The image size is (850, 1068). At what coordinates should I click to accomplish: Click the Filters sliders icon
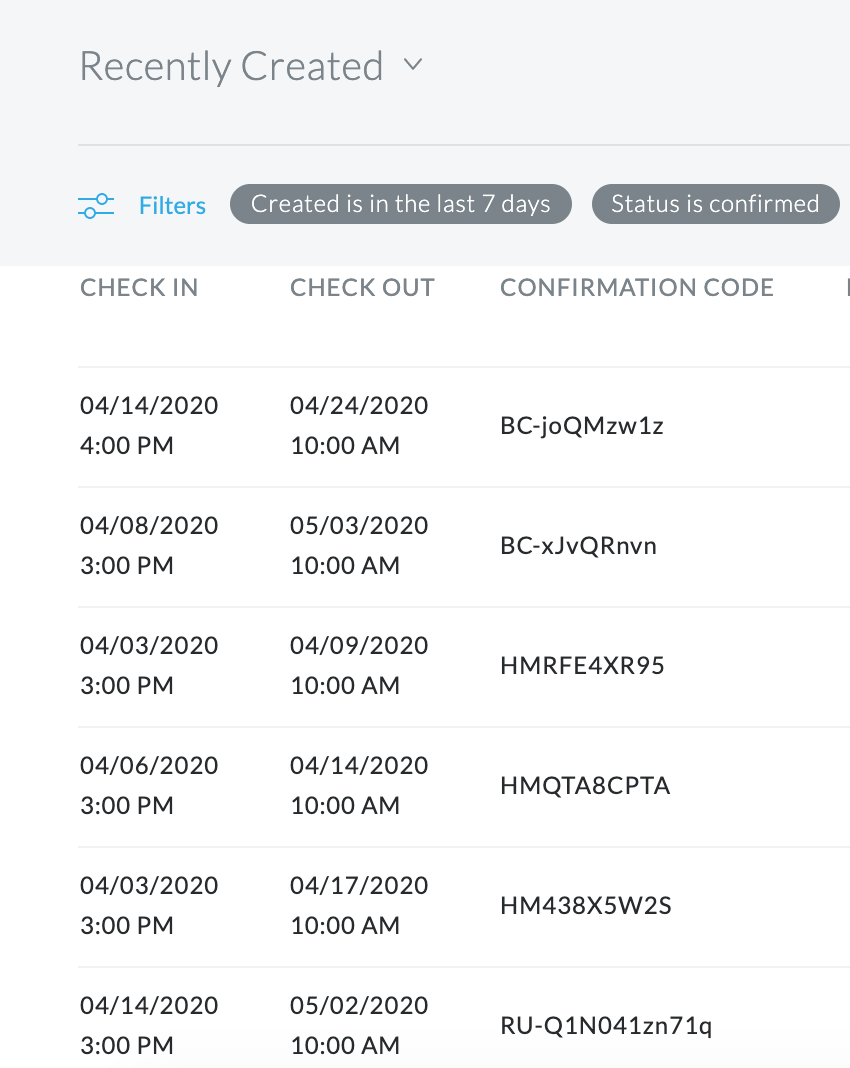point(96,206)
